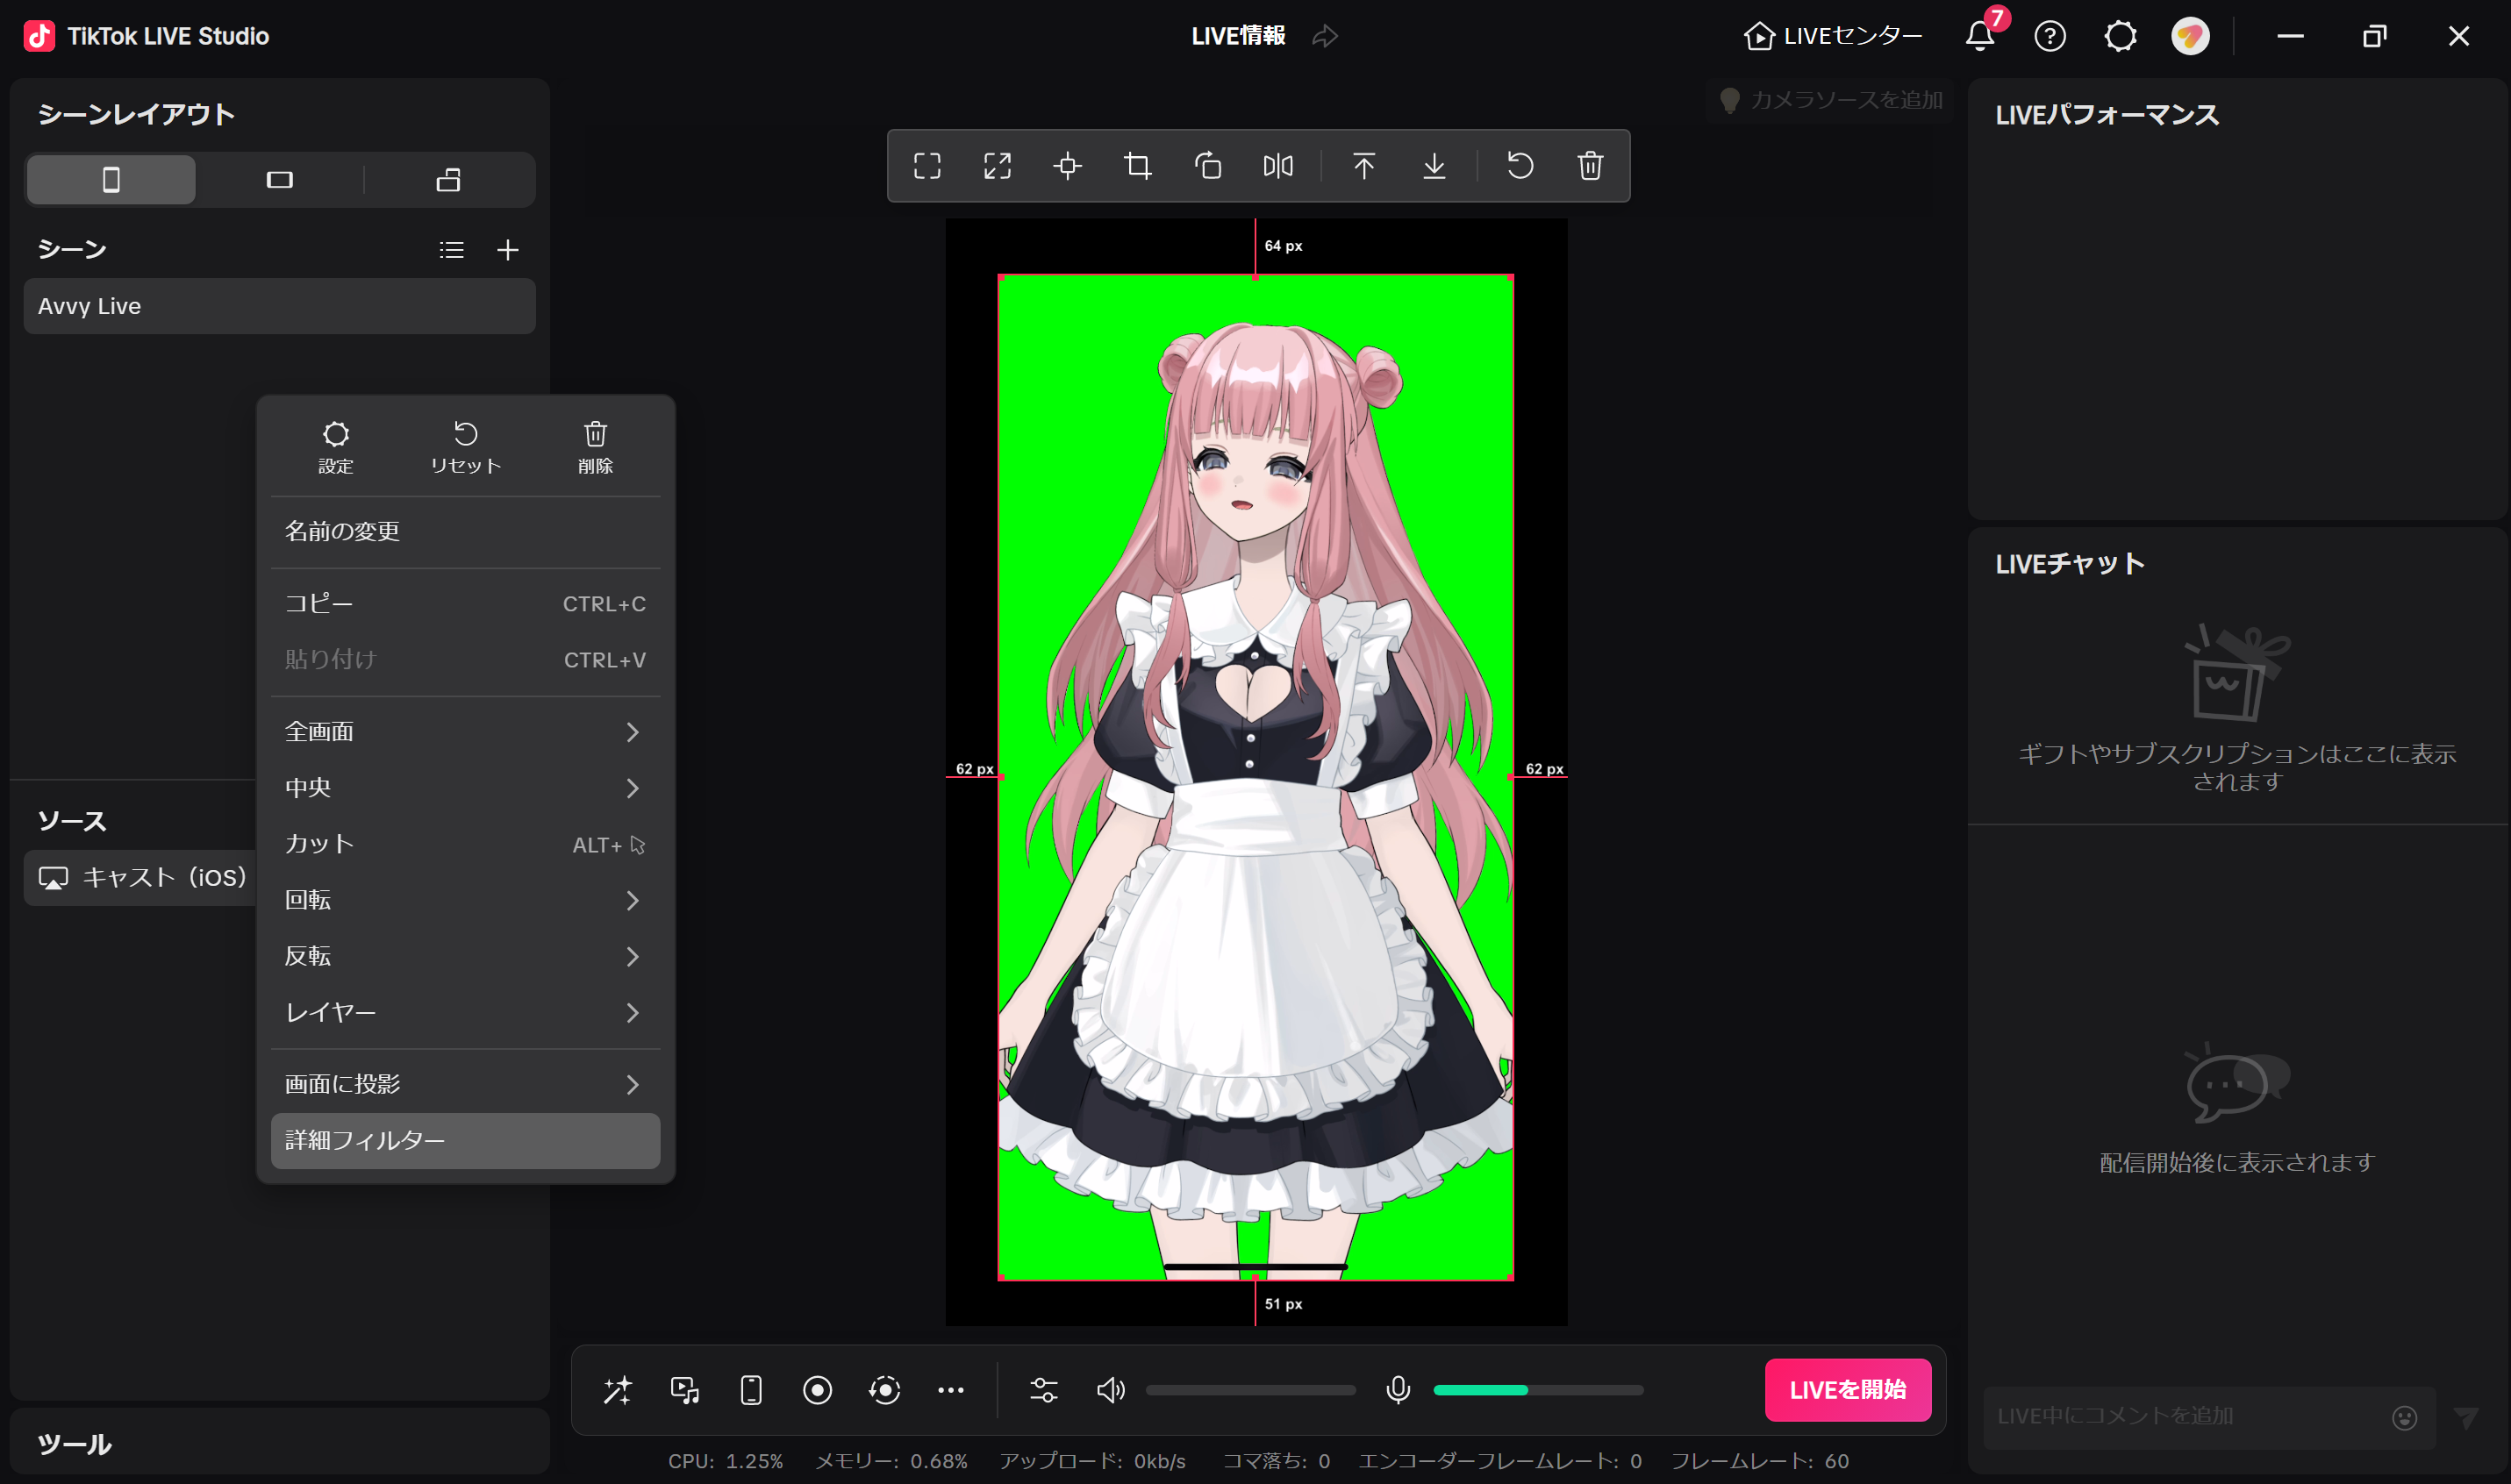
Task: Add a new scene with plus icon
Action: click(508, 250)
